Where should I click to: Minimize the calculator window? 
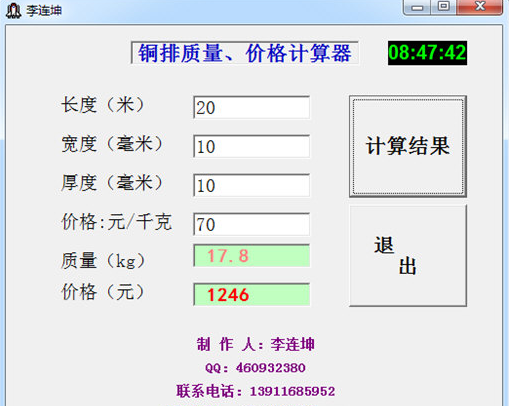pos(417,7)
